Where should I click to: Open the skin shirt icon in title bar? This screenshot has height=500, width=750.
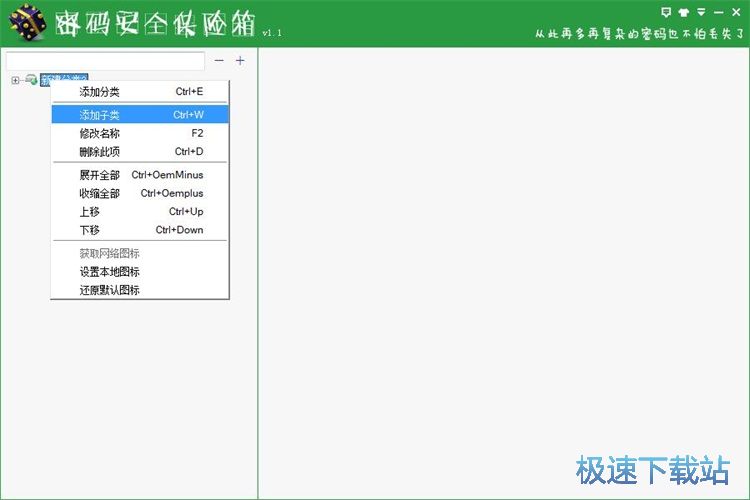pos(684,12)
